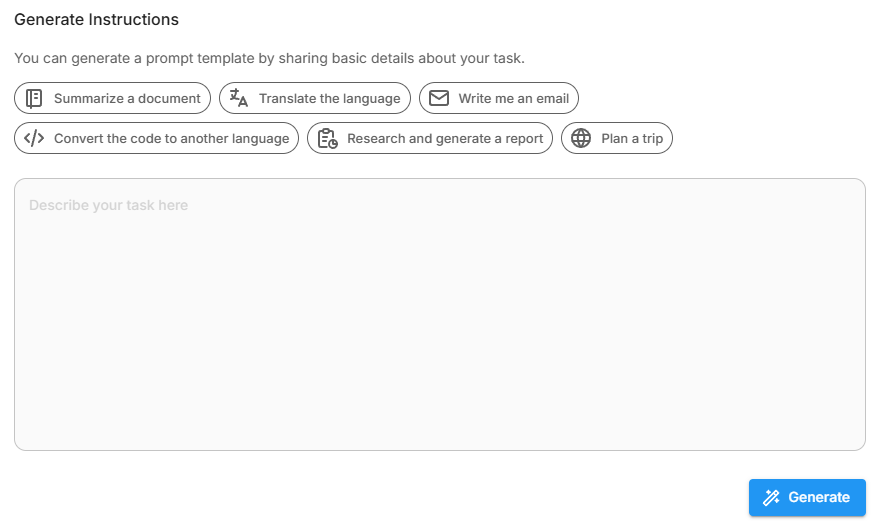Click the 'Generate Instructions' heading
The width and height of the screenshot is (877, 521).
pyautogui.click(x=96, y=19)
